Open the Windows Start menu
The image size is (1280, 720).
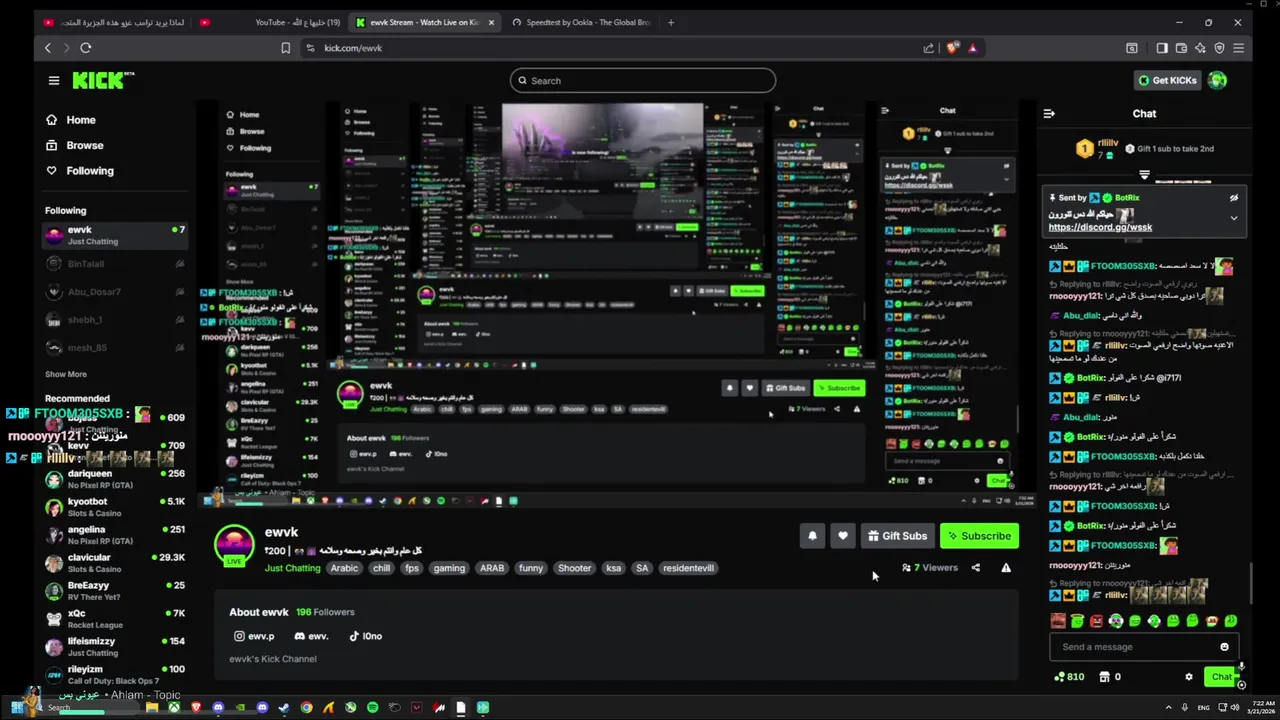[17, 708]
